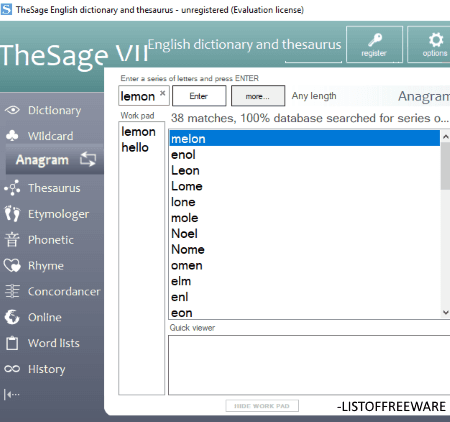Click the results list scrollbar thumb
450x422 pixels.
coord(445,166)
